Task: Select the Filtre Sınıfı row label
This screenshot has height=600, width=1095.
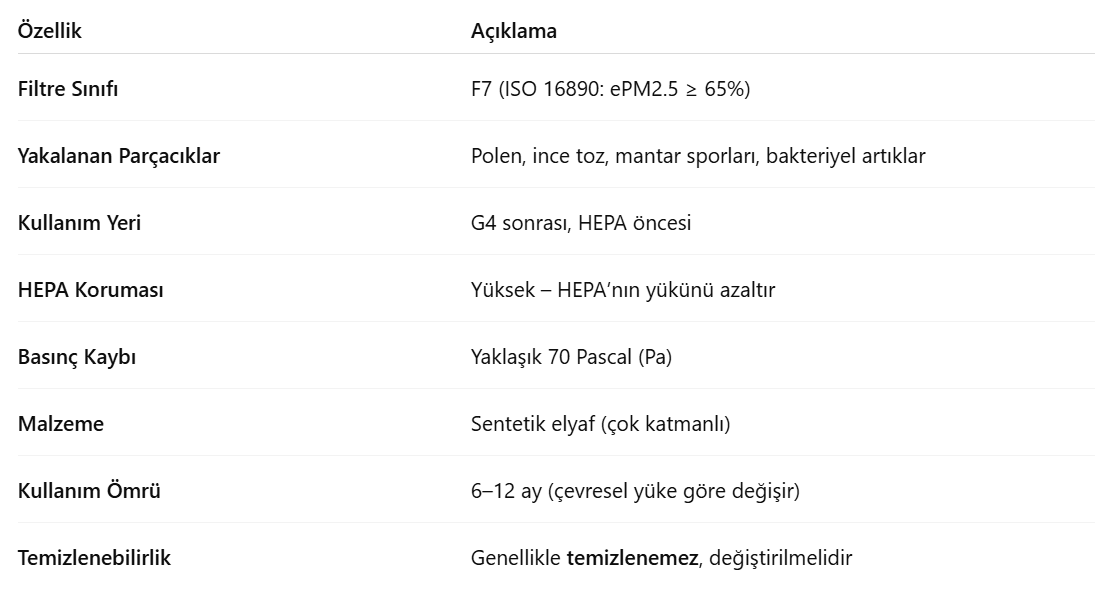Action: [68, 89]
